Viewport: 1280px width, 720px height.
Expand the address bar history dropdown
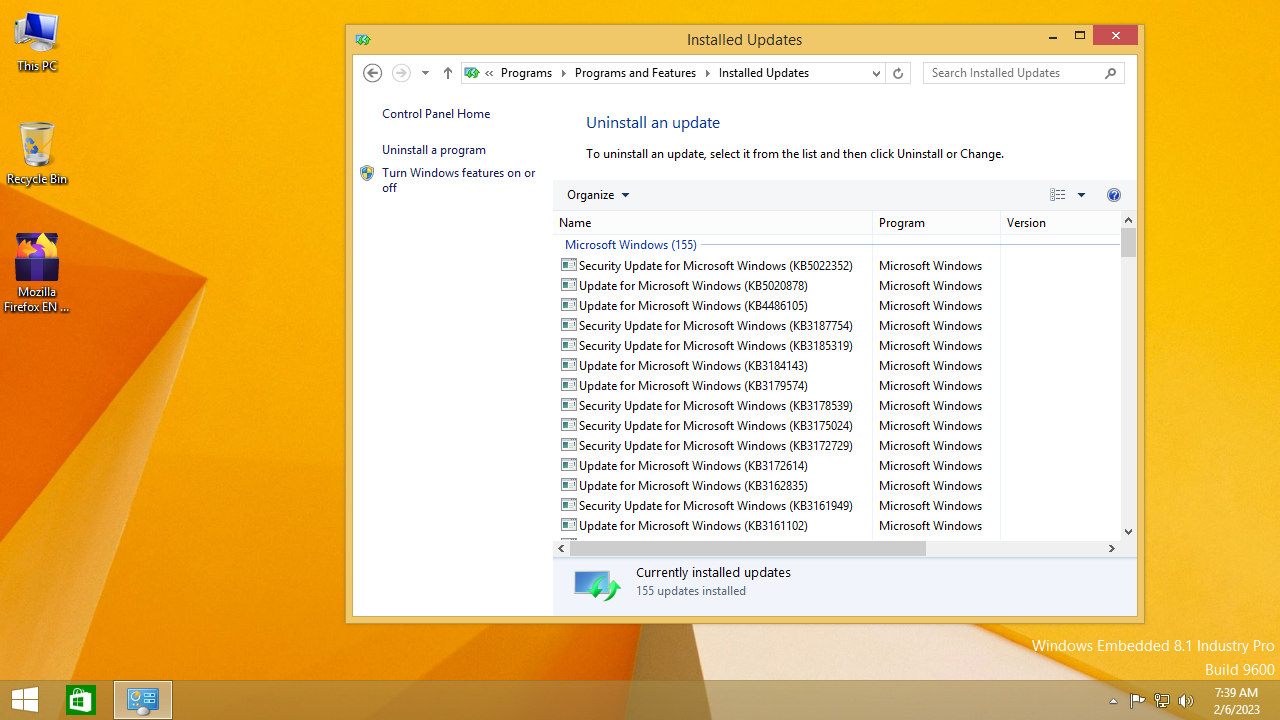[x=876, y=73]
